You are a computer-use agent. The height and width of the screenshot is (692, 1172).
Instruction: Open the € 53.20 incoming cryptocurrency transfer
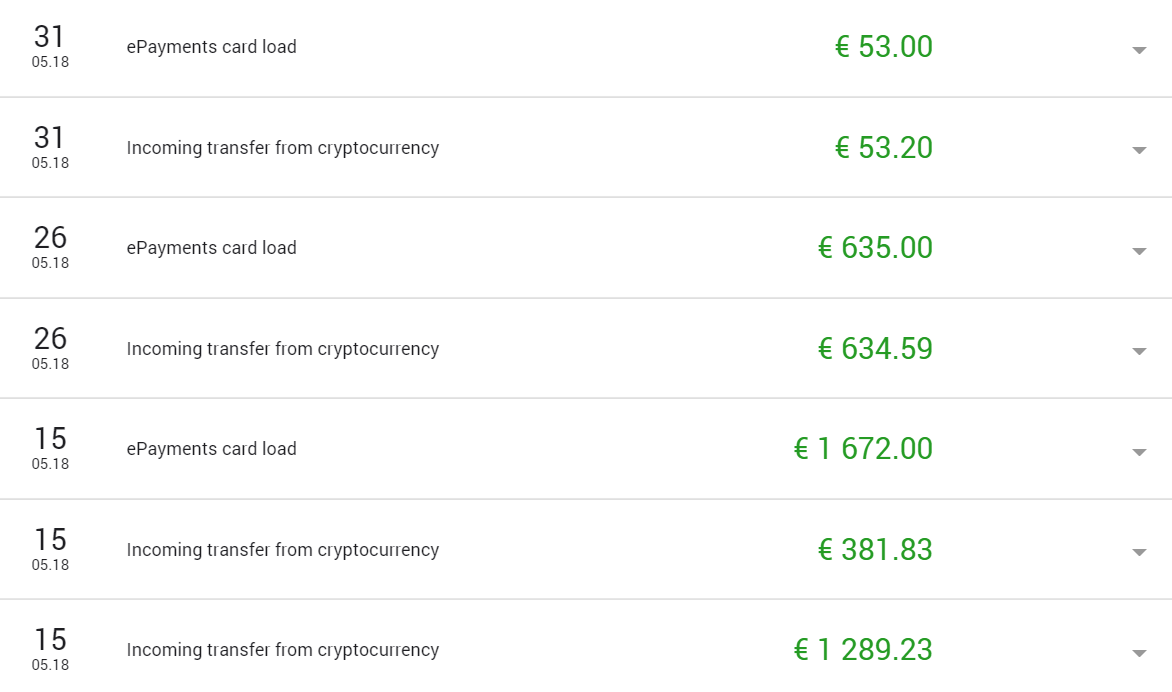click(283, 148)
